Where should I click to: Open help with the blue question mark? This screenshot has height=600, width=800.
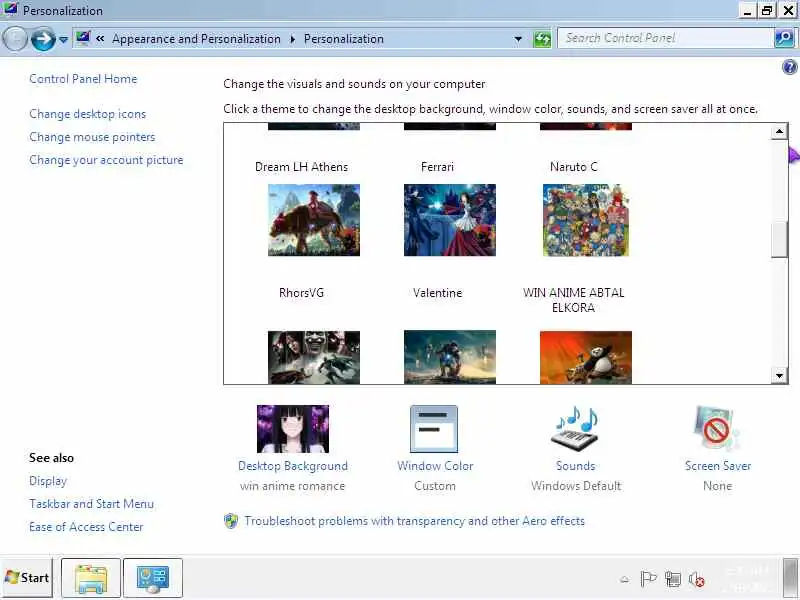point(789,67)
